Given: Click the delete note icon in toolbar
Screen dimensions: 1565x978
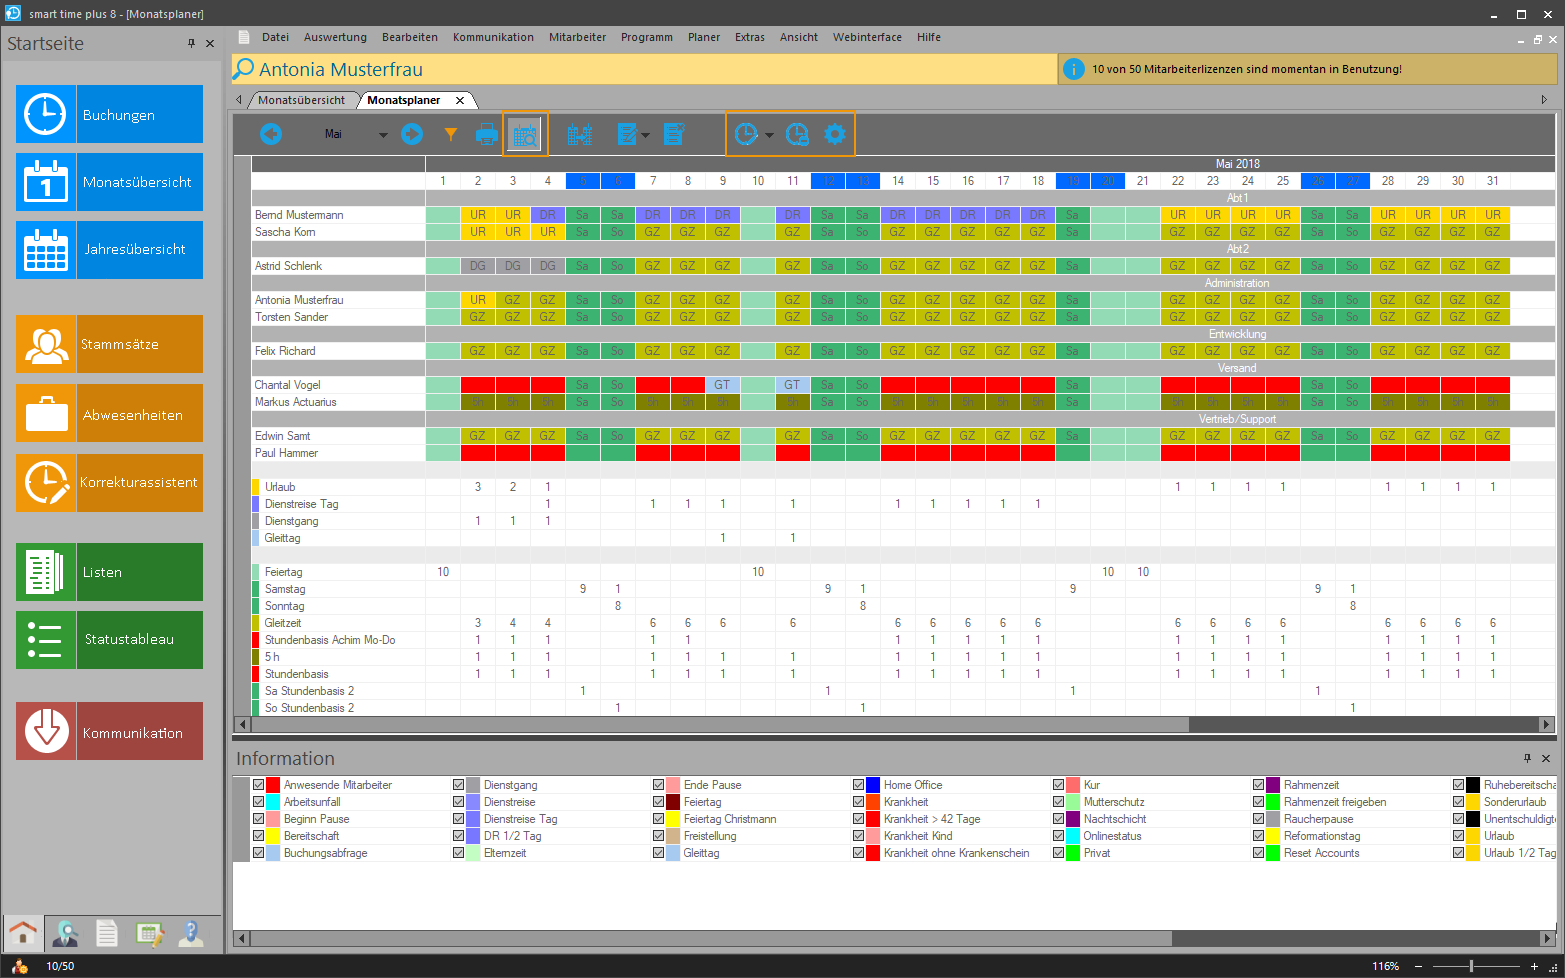Looking at the screenshot, I should click(674, 134).
